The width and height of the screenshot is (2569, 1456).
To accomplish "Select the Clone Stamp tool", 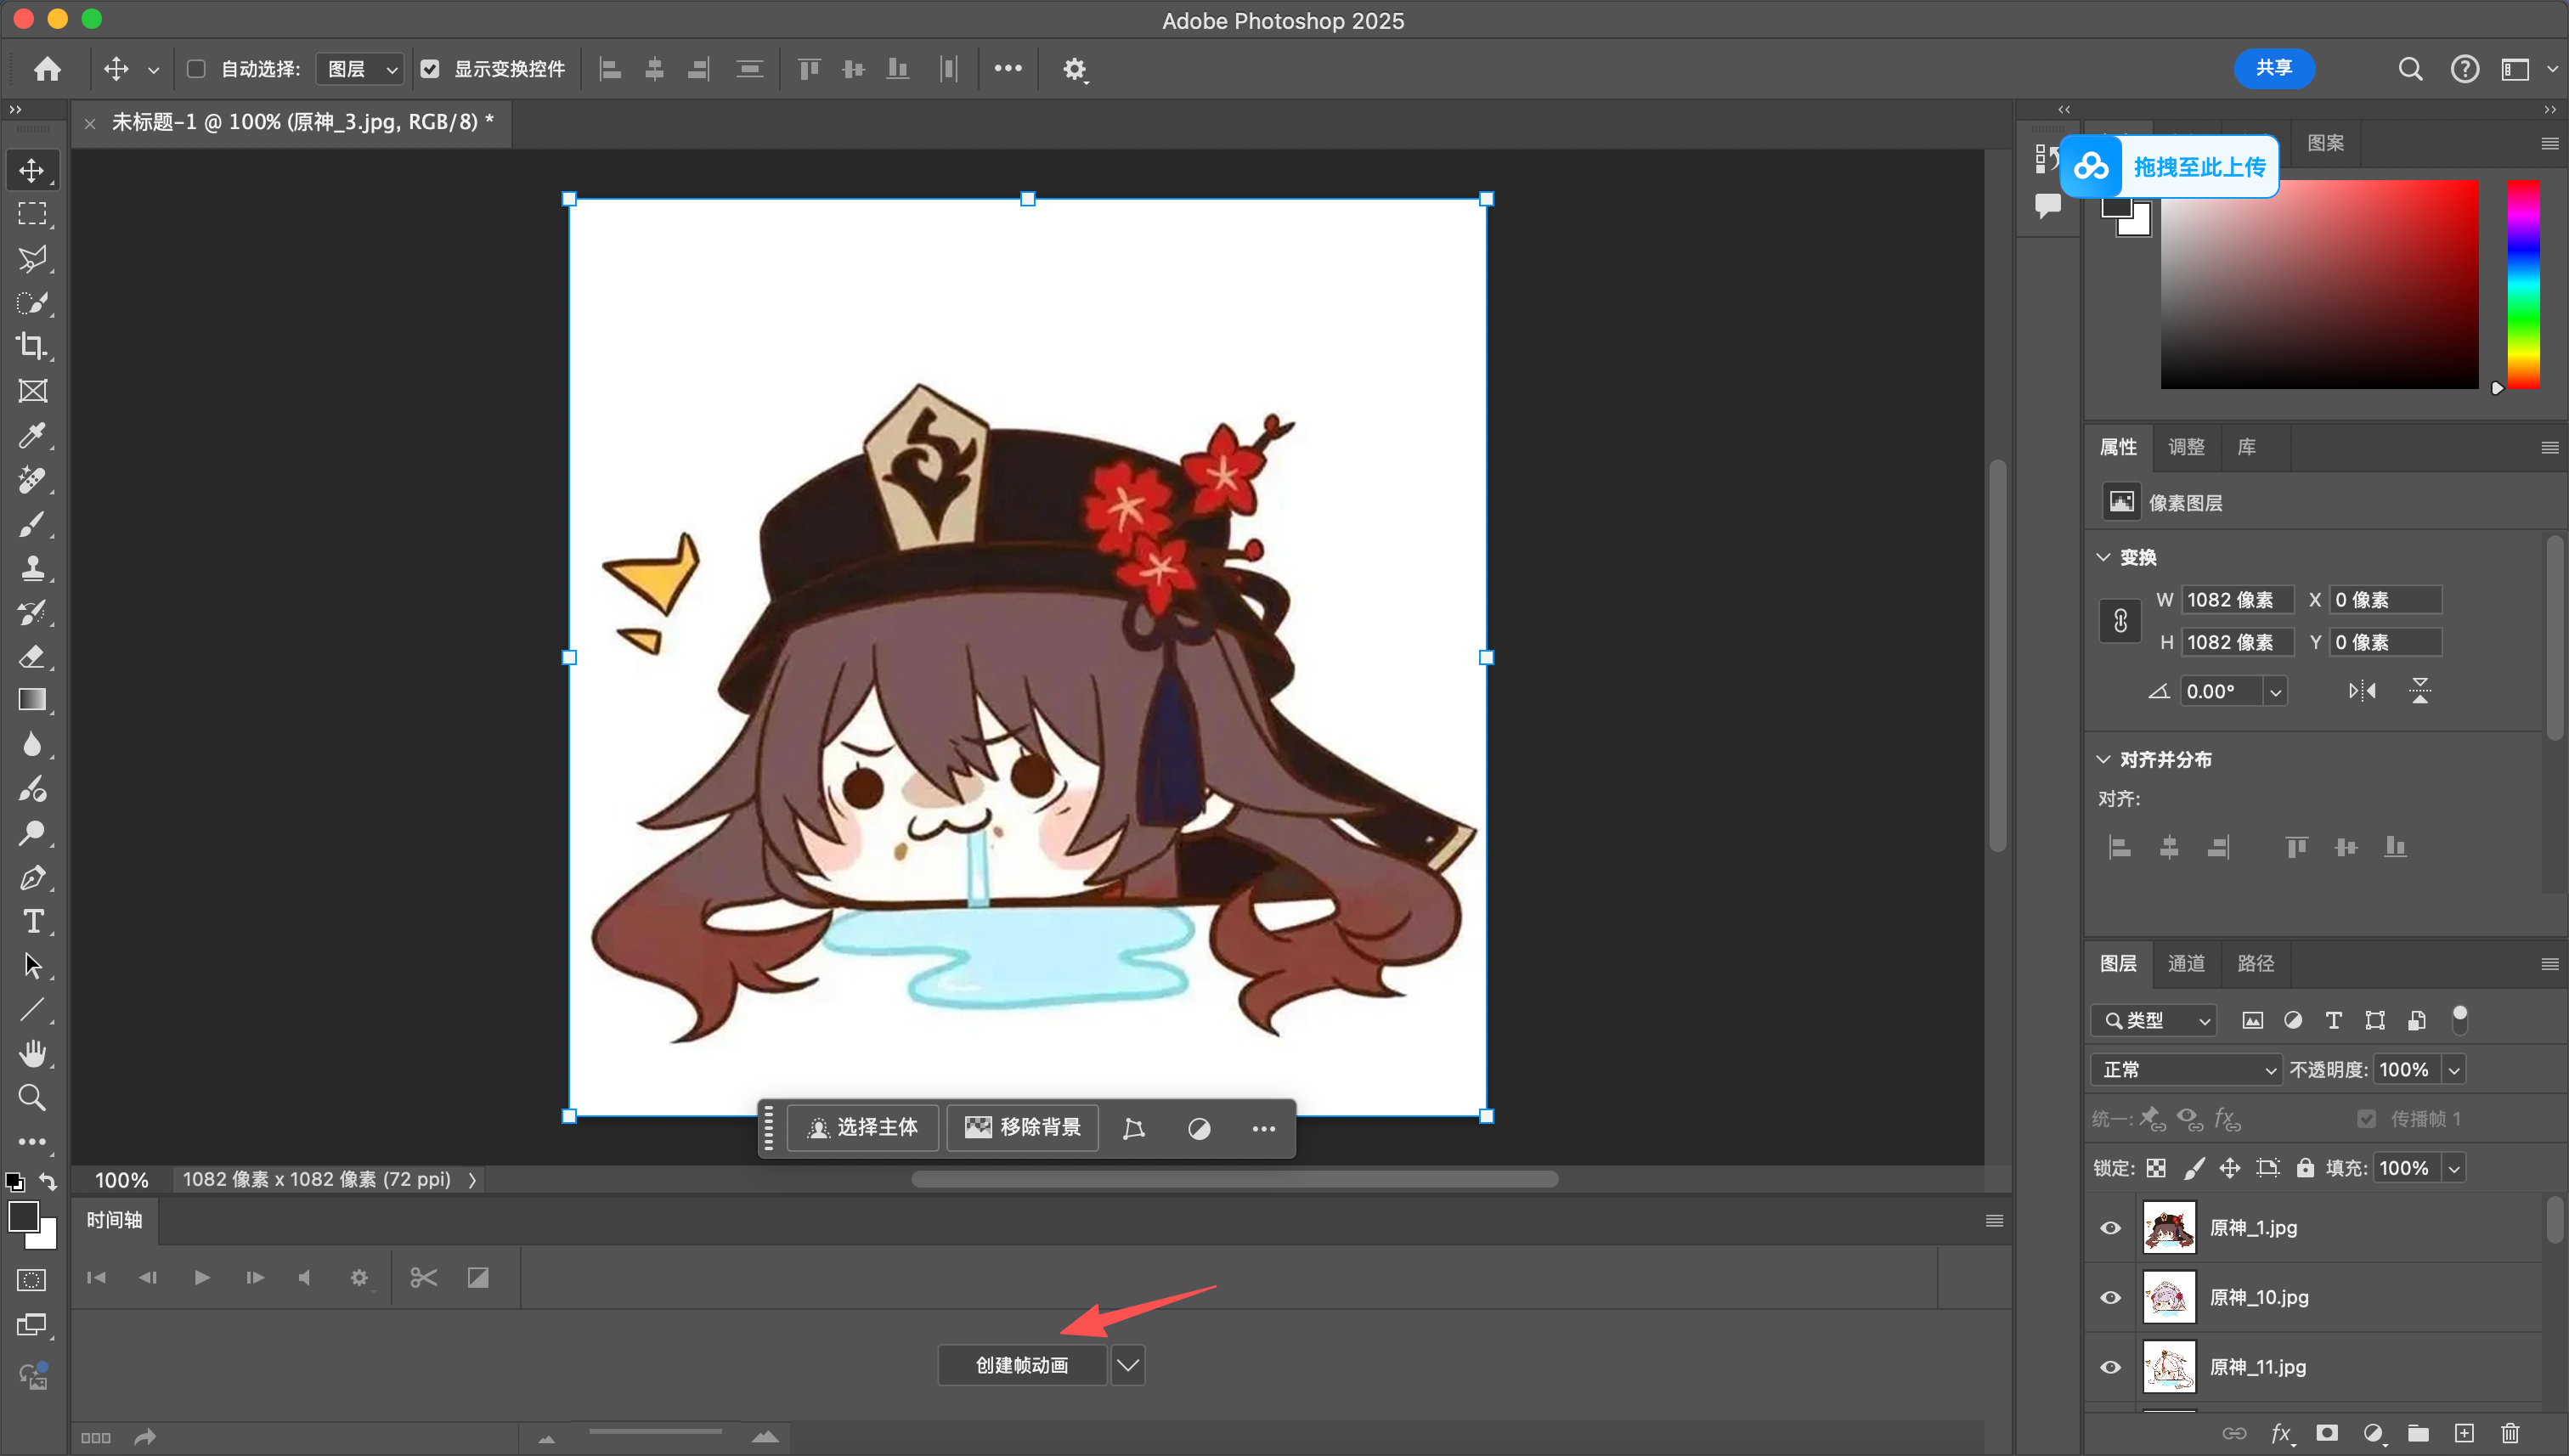I will [32, 568].
